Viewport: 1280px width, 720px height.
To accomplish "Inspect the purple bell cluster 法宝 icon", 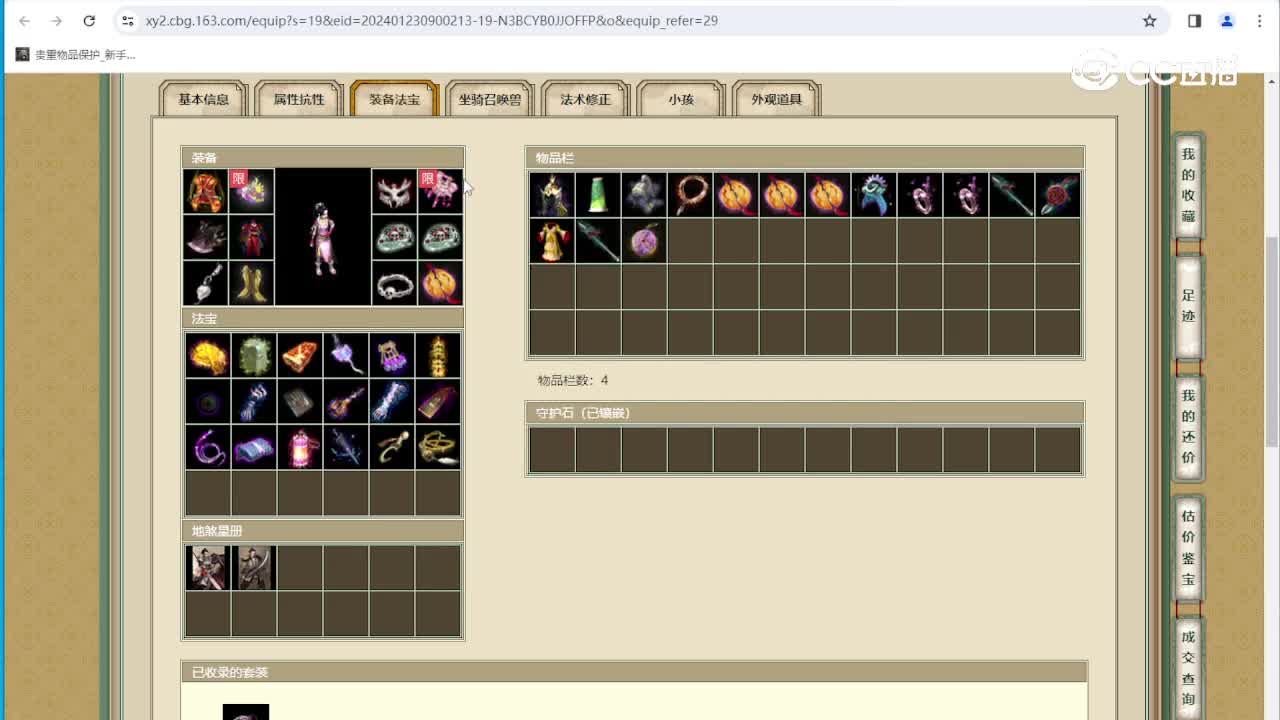I will coord(392,355).
